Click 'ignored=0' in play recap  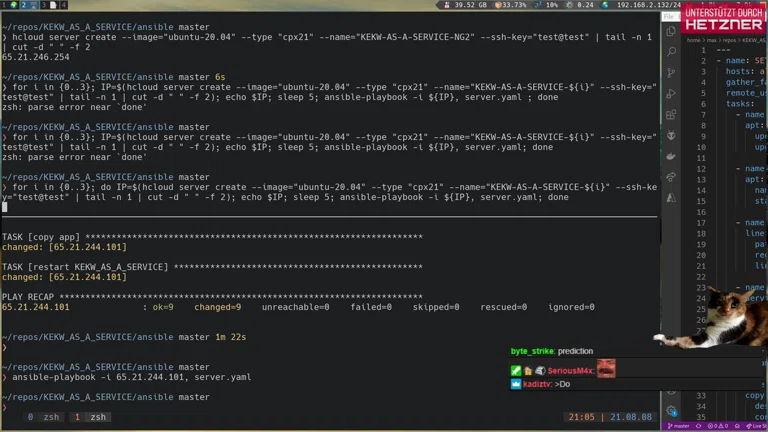571,307
